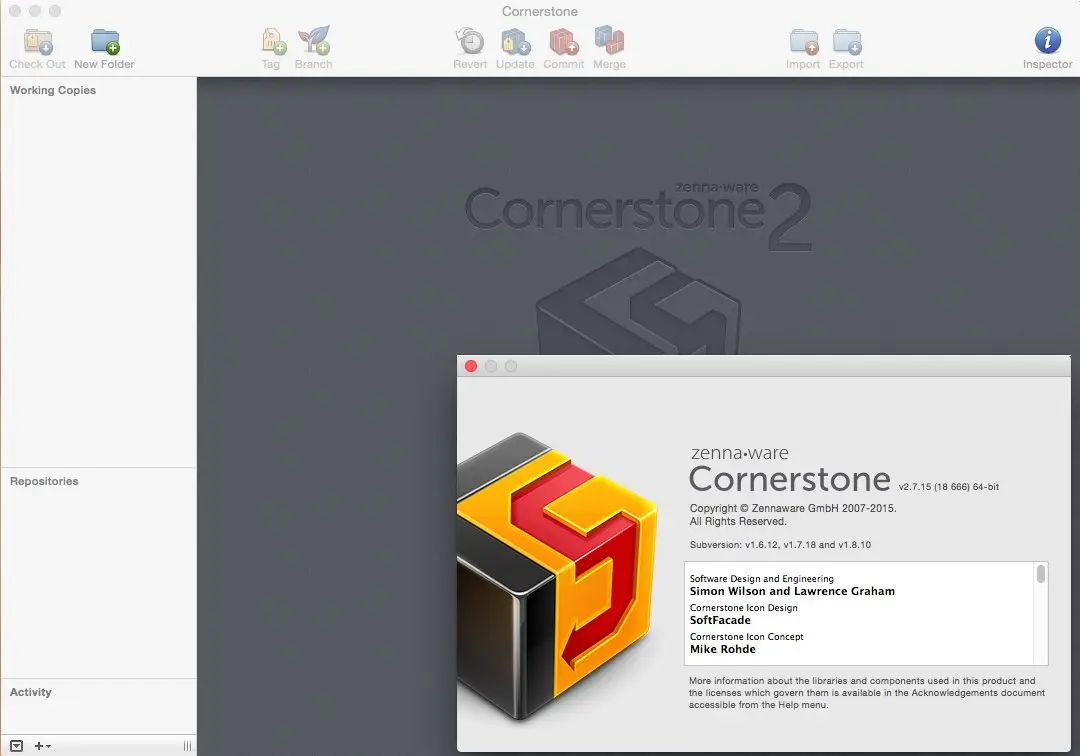Click the sidebar resize grip handle

[x=187, y=746]
